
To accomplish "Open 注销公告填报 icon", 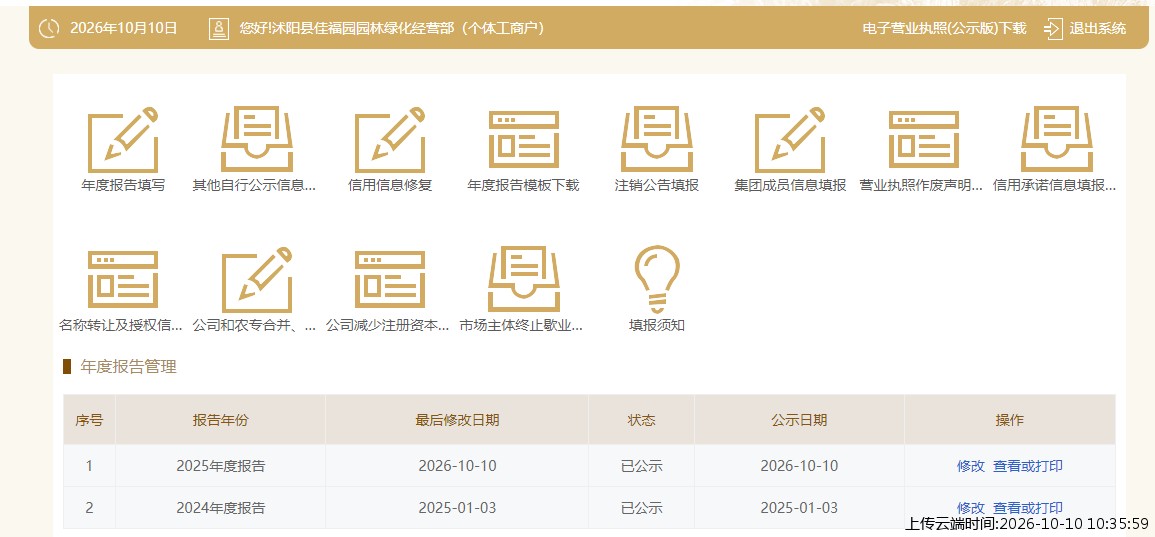I will (657, 140).
